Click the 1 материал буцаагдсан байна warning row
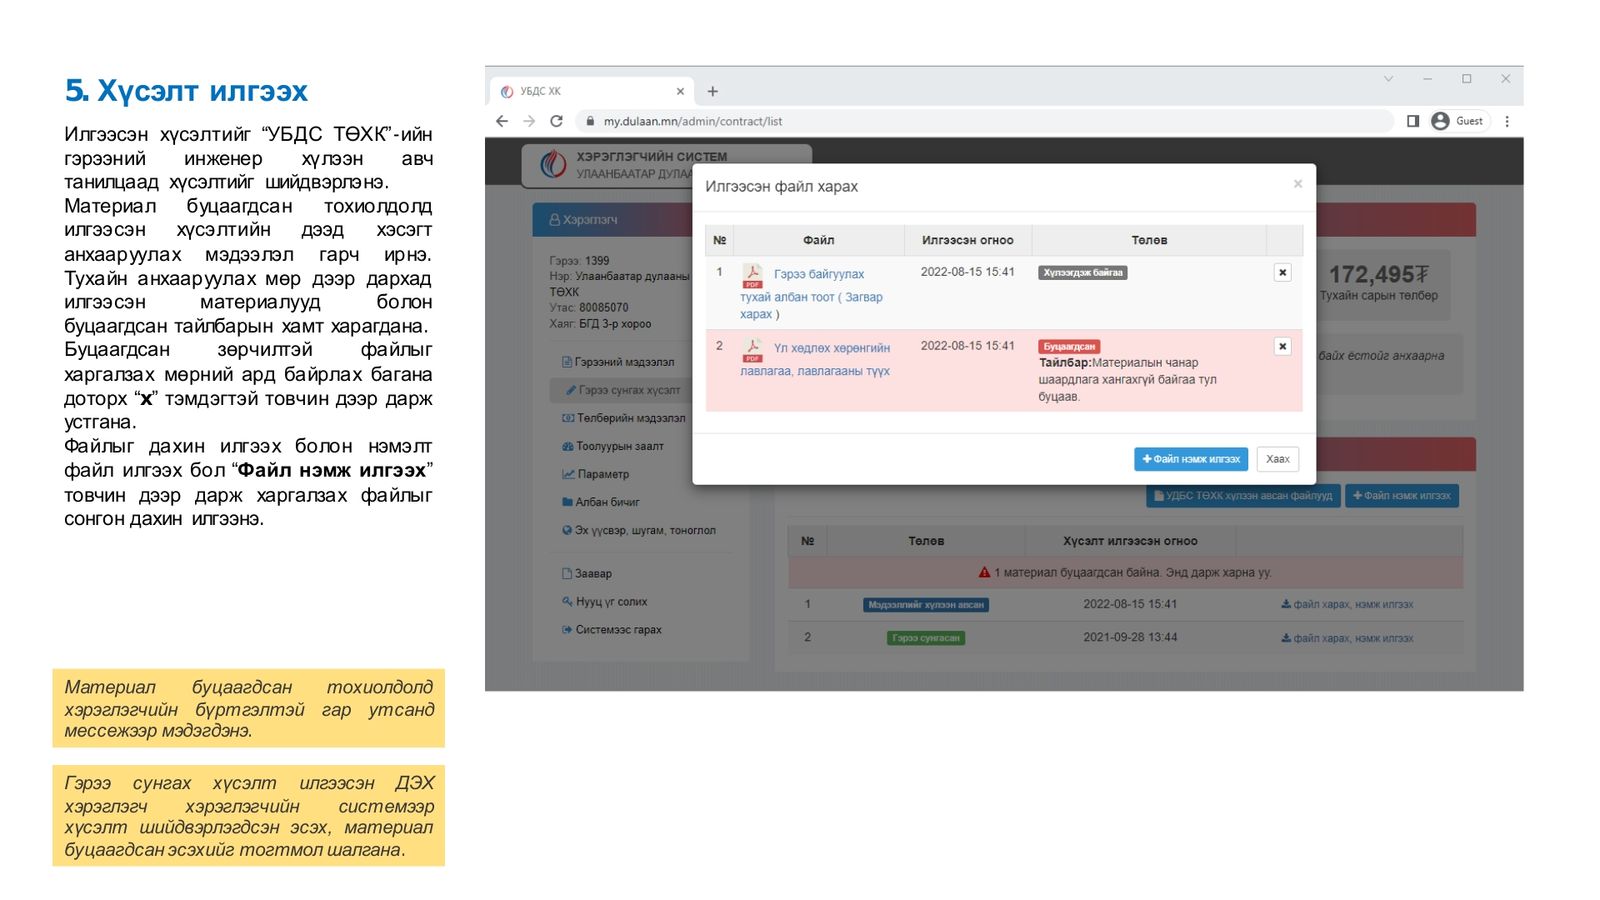 click(x=1125, y=572)
